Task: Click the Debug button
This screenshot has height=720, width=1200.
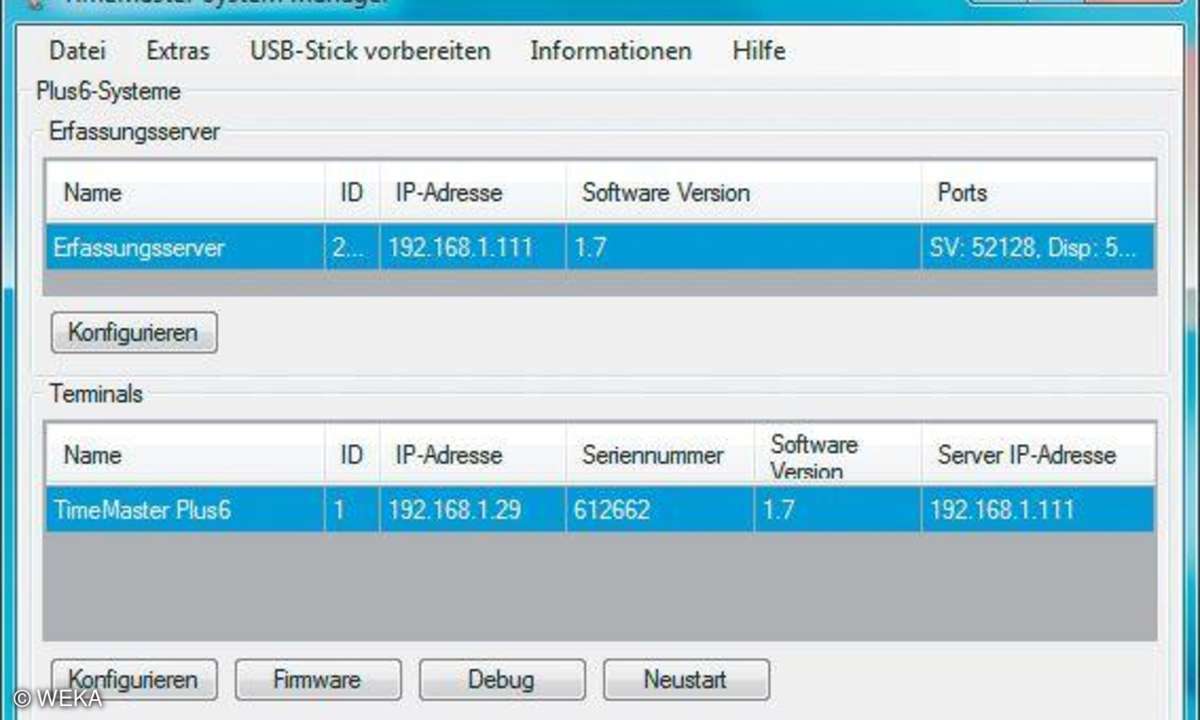Action: tap(501, 680)
